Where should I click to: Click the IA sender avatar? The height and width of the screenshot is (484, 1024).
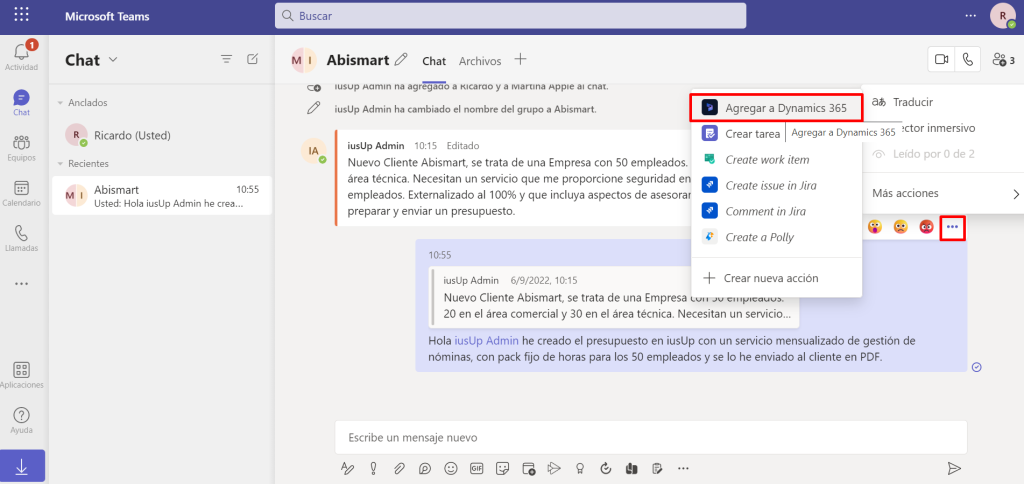click(313, 151)
